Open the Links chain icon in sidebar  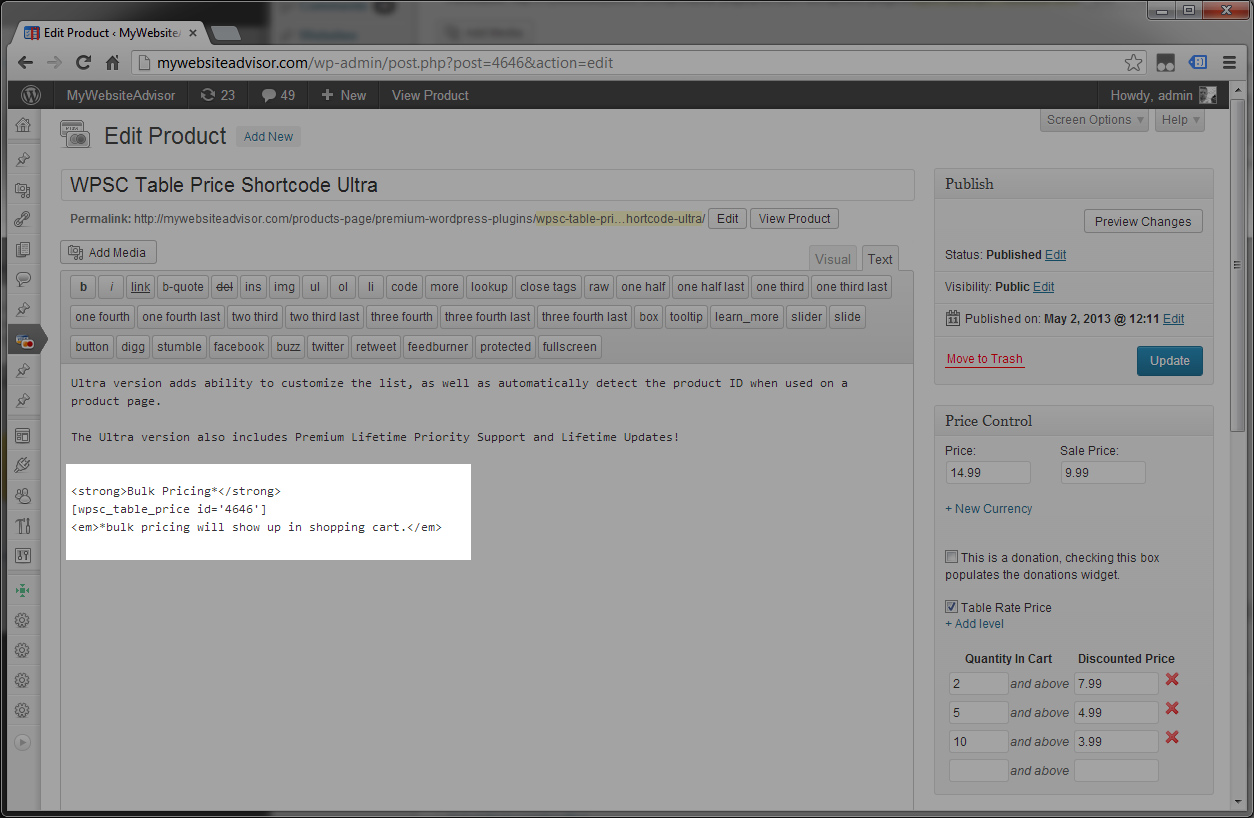pos(22,219)
